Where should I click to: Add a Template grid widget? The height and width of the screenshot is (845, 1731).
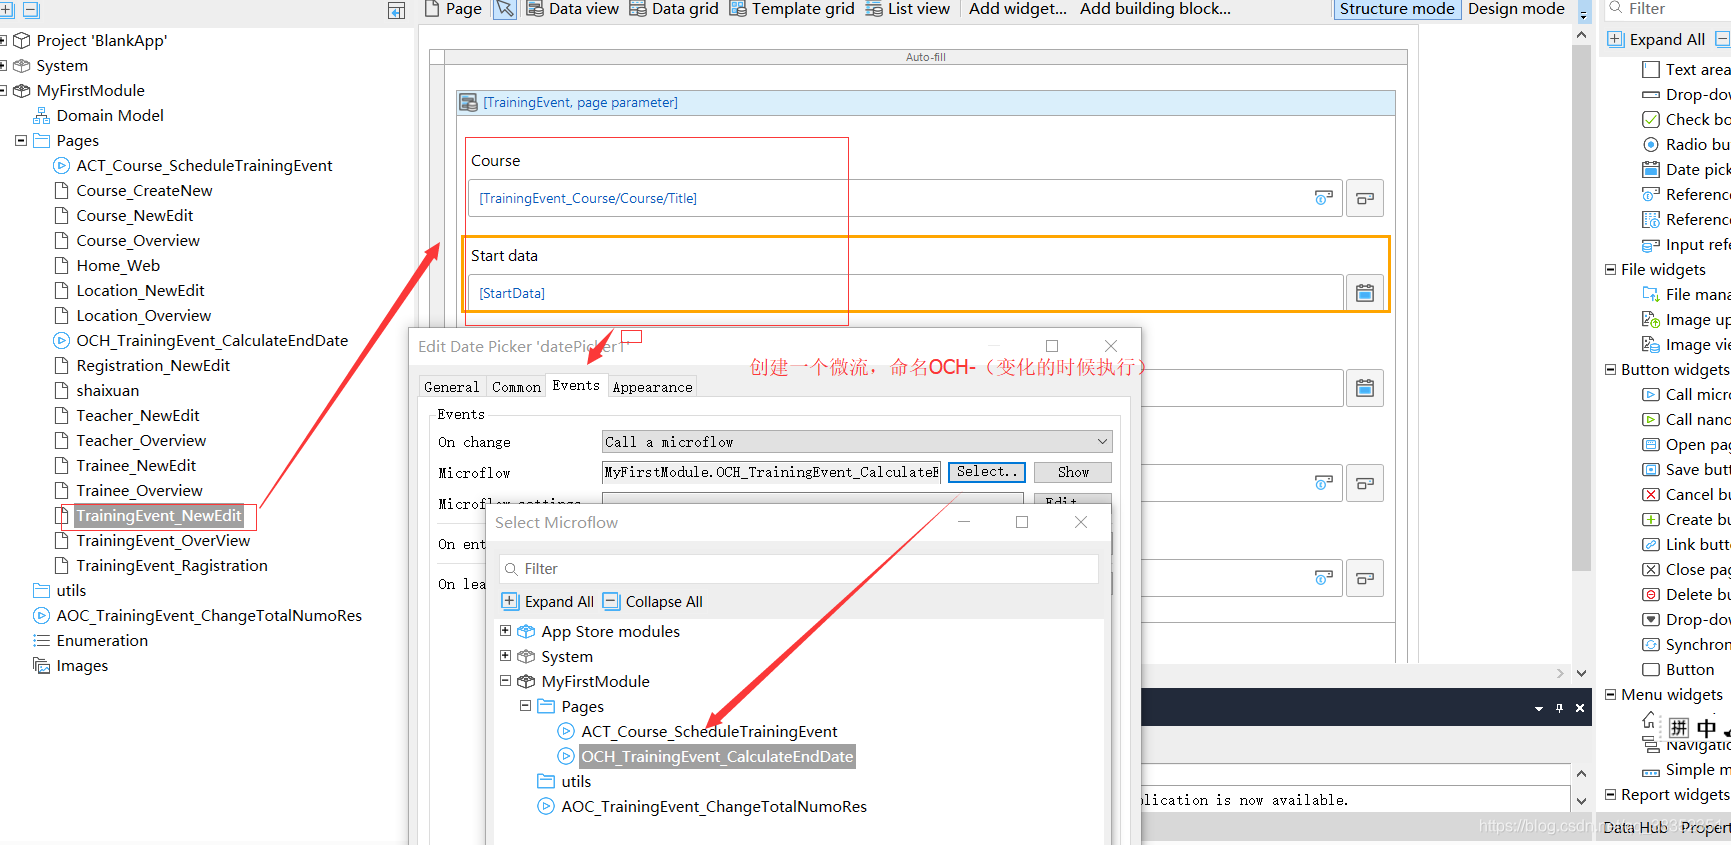pos(792,9)
